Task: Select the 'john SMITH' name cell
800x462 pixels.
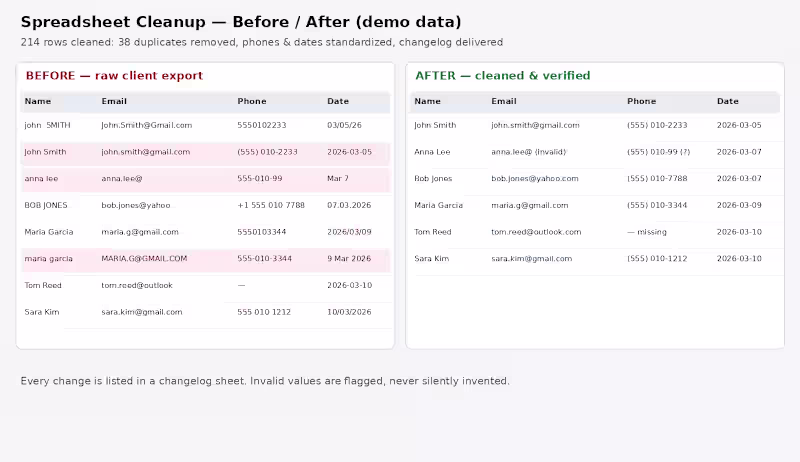Action: coord(47,125)
